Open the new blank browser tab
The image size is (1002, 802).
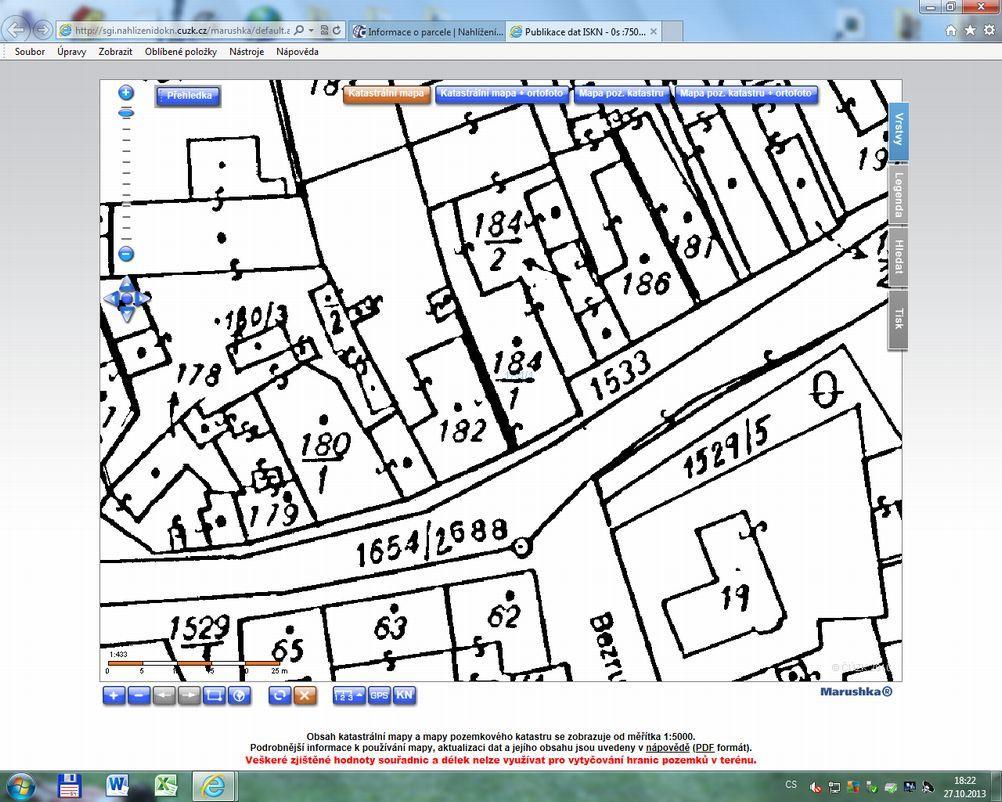point(672,31)
